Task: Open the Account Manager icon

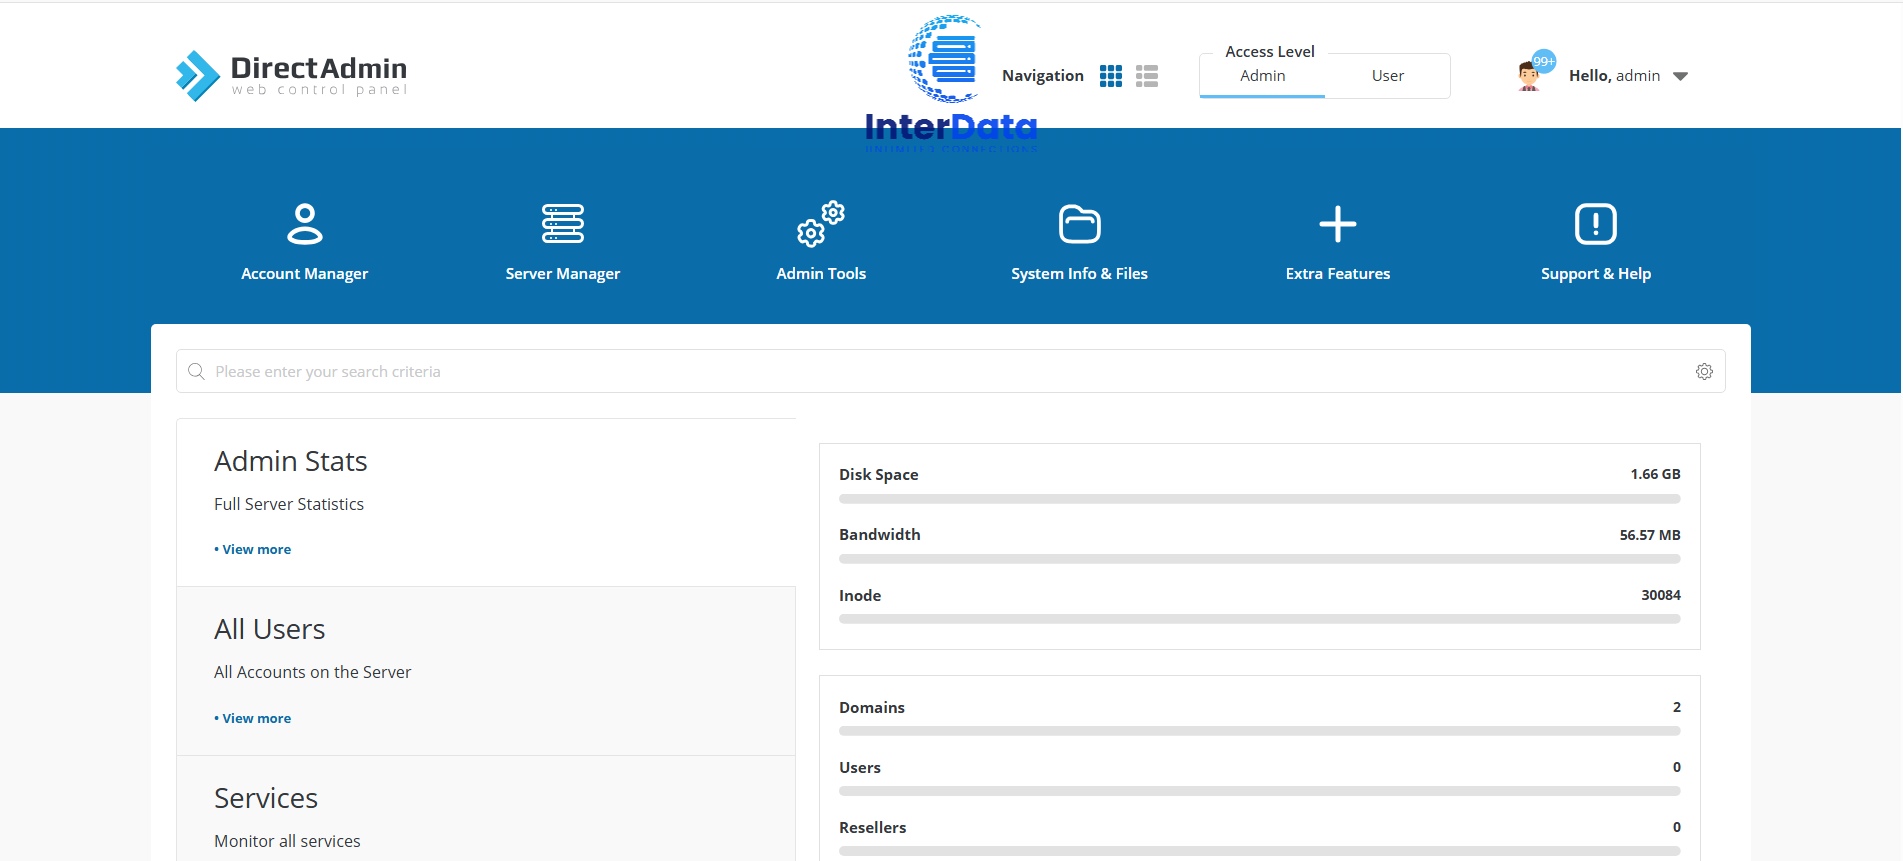Action: 304,224
